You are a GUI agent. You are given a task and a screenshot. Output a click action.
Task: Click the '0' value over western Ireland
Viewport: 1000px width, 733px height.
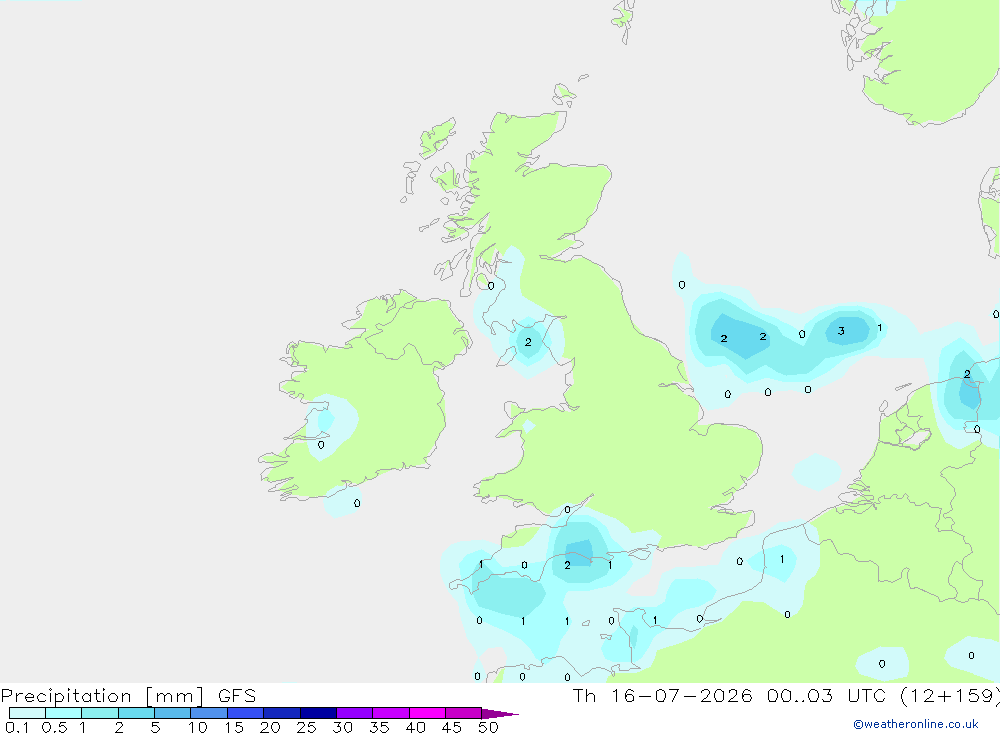321,445
